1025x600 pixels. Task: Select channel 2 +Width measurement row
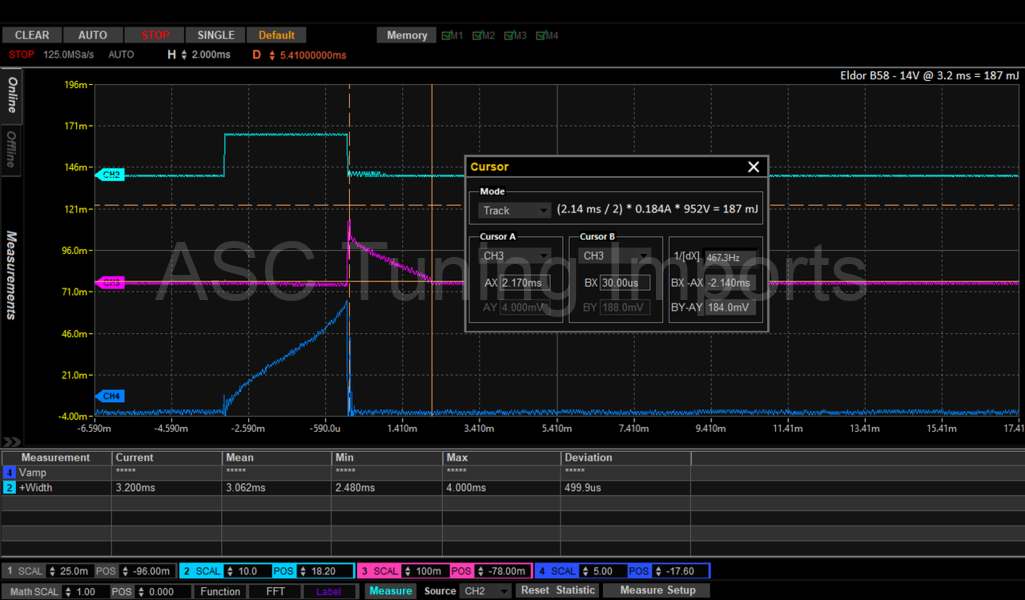(x=346, y=488)
